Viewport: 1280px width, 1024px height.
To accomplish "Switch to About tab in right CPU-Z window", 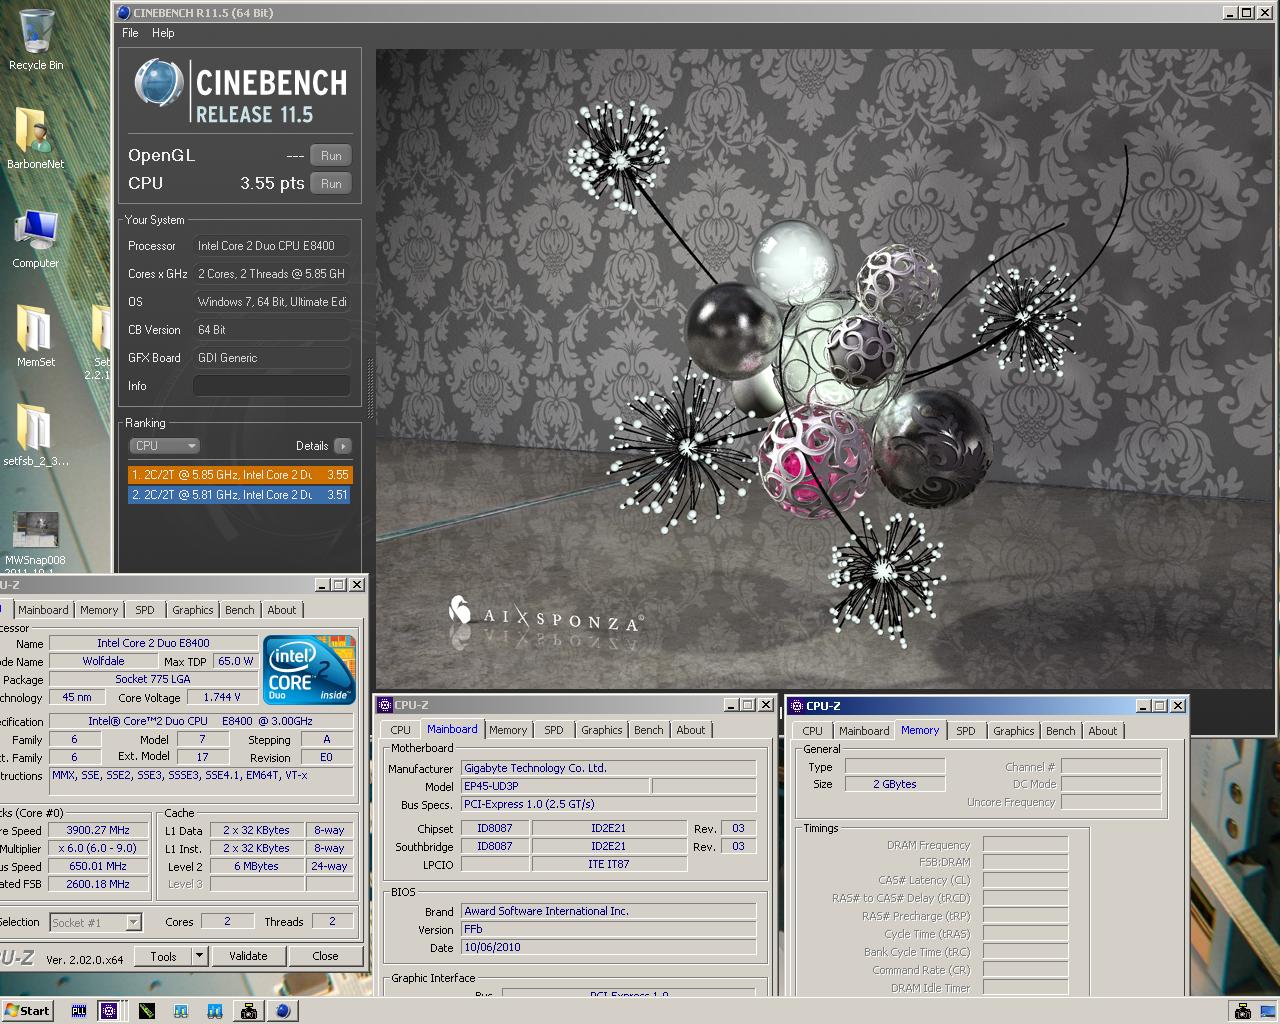I will [1103, 731].
